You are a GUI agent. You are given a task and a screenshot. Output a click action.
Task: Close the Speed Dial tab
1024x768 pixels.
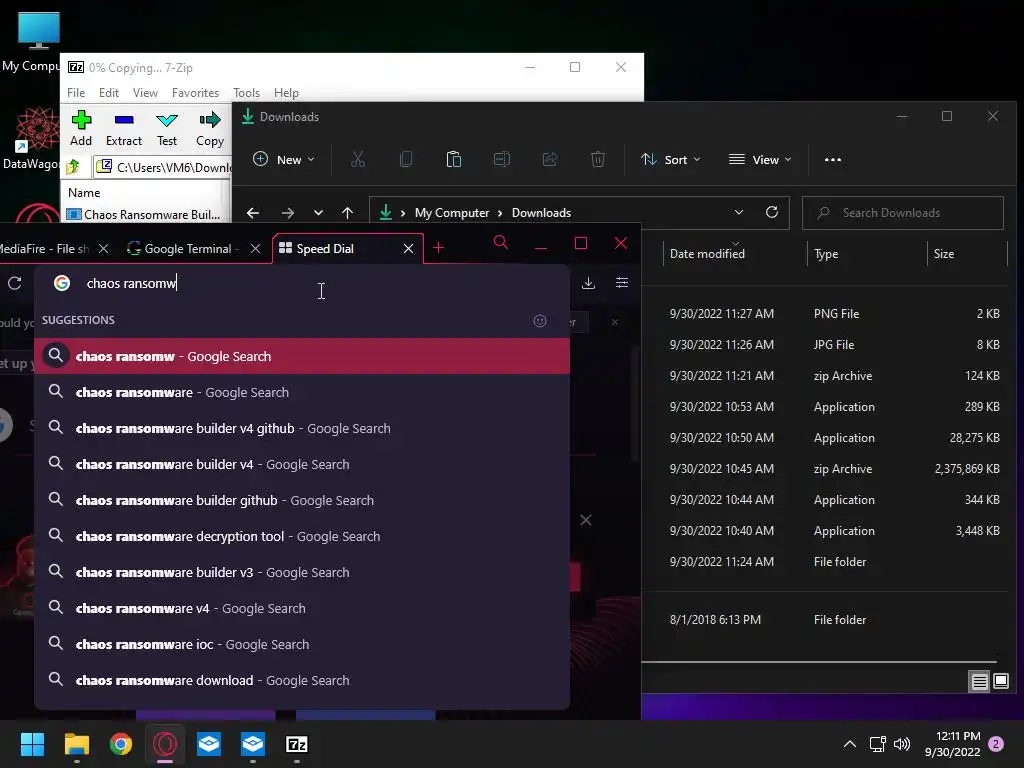pyautogui.click(x=408, y=249)
